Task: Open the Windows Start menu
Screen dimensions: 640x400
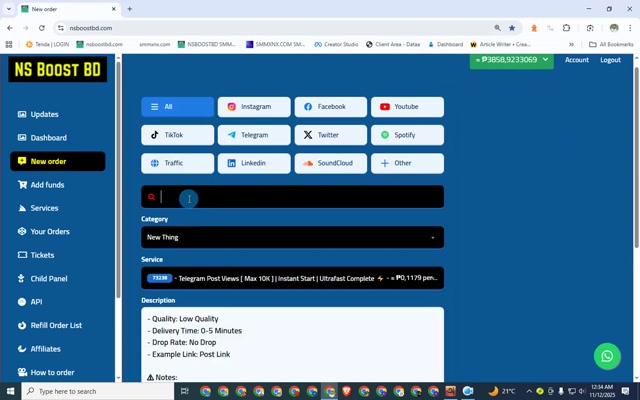Action: pyautogui.click(x=11, y=391)
